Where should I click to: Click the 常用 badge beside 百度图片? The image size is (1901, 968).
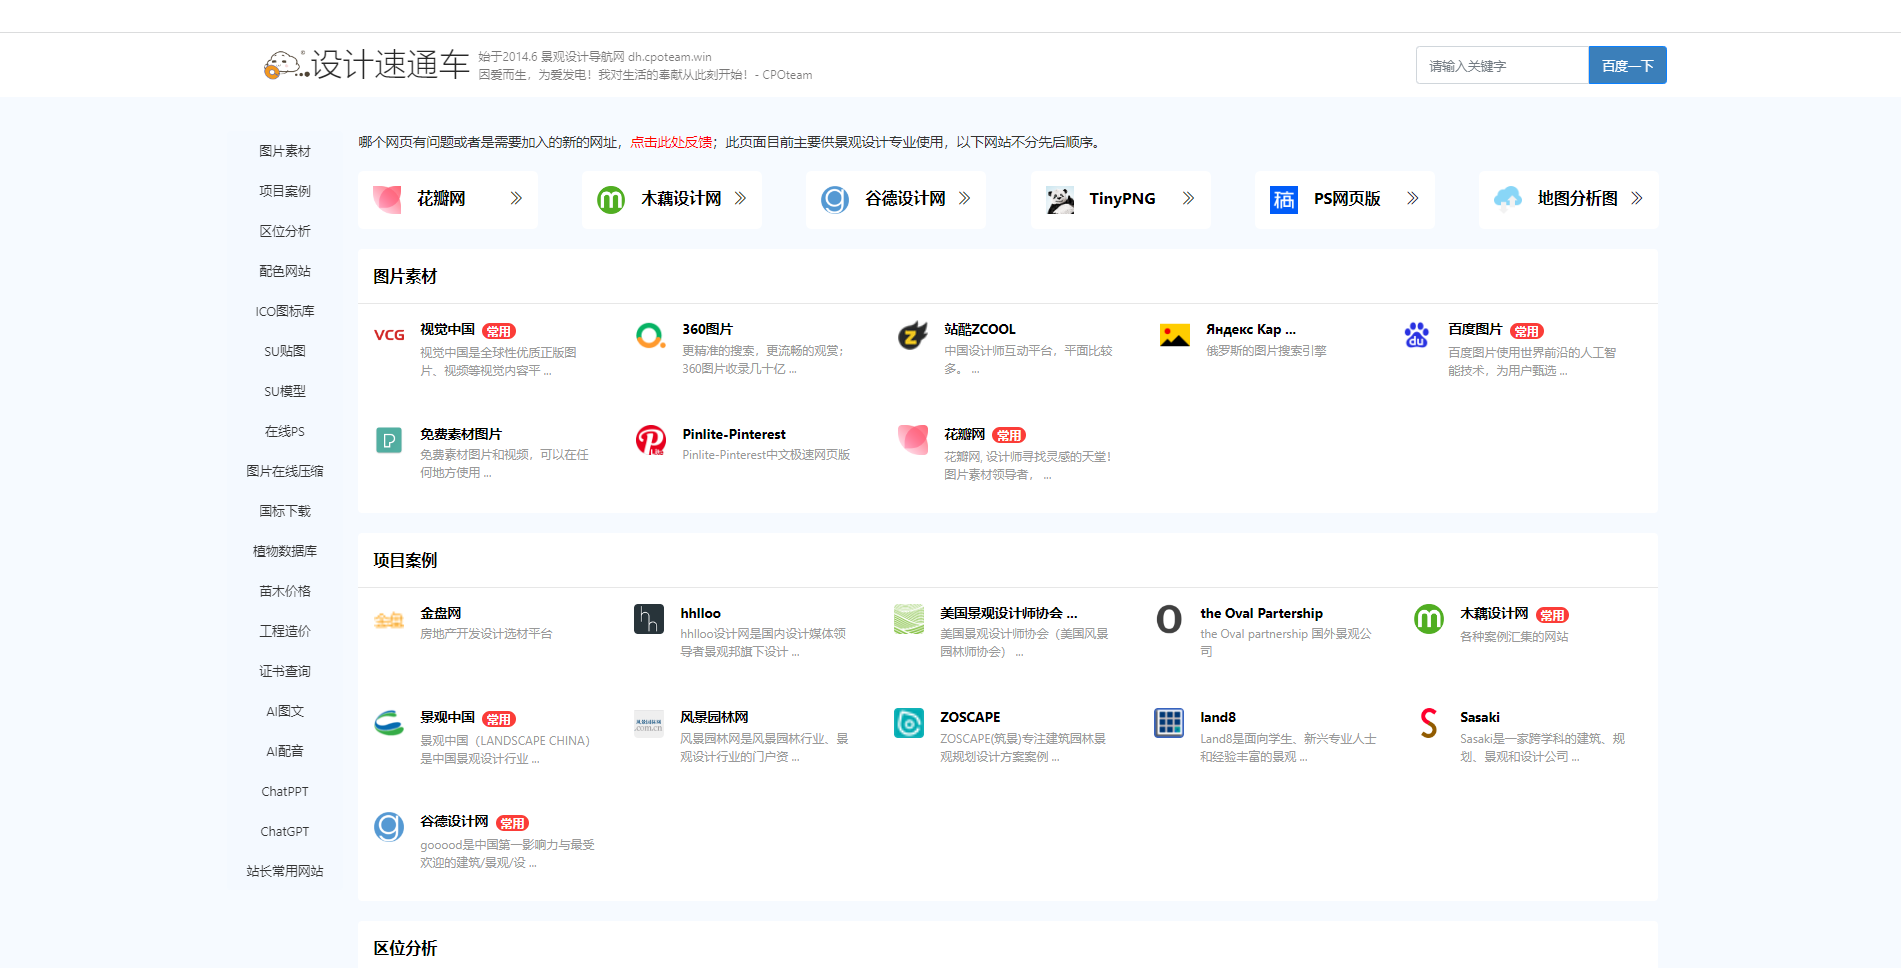pyautogui.click(x=1527, y=331)
